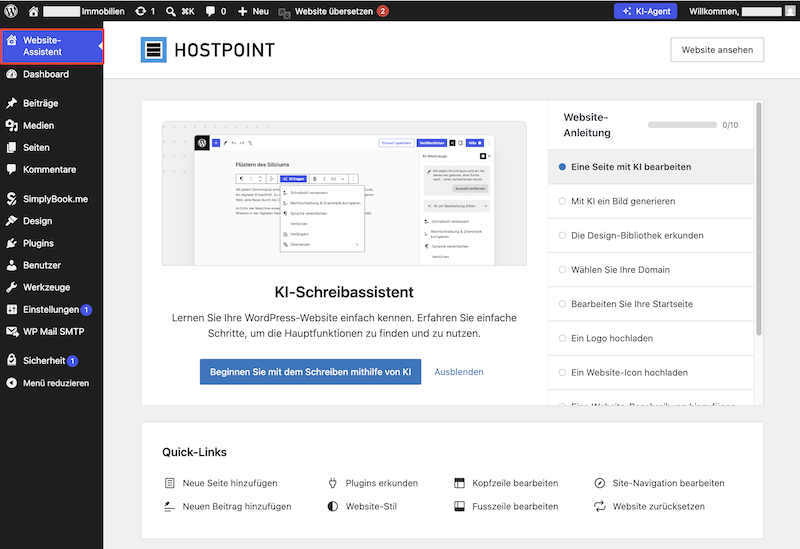Open the Kopfzeile bearbeiten quick link

coord(506,483)
